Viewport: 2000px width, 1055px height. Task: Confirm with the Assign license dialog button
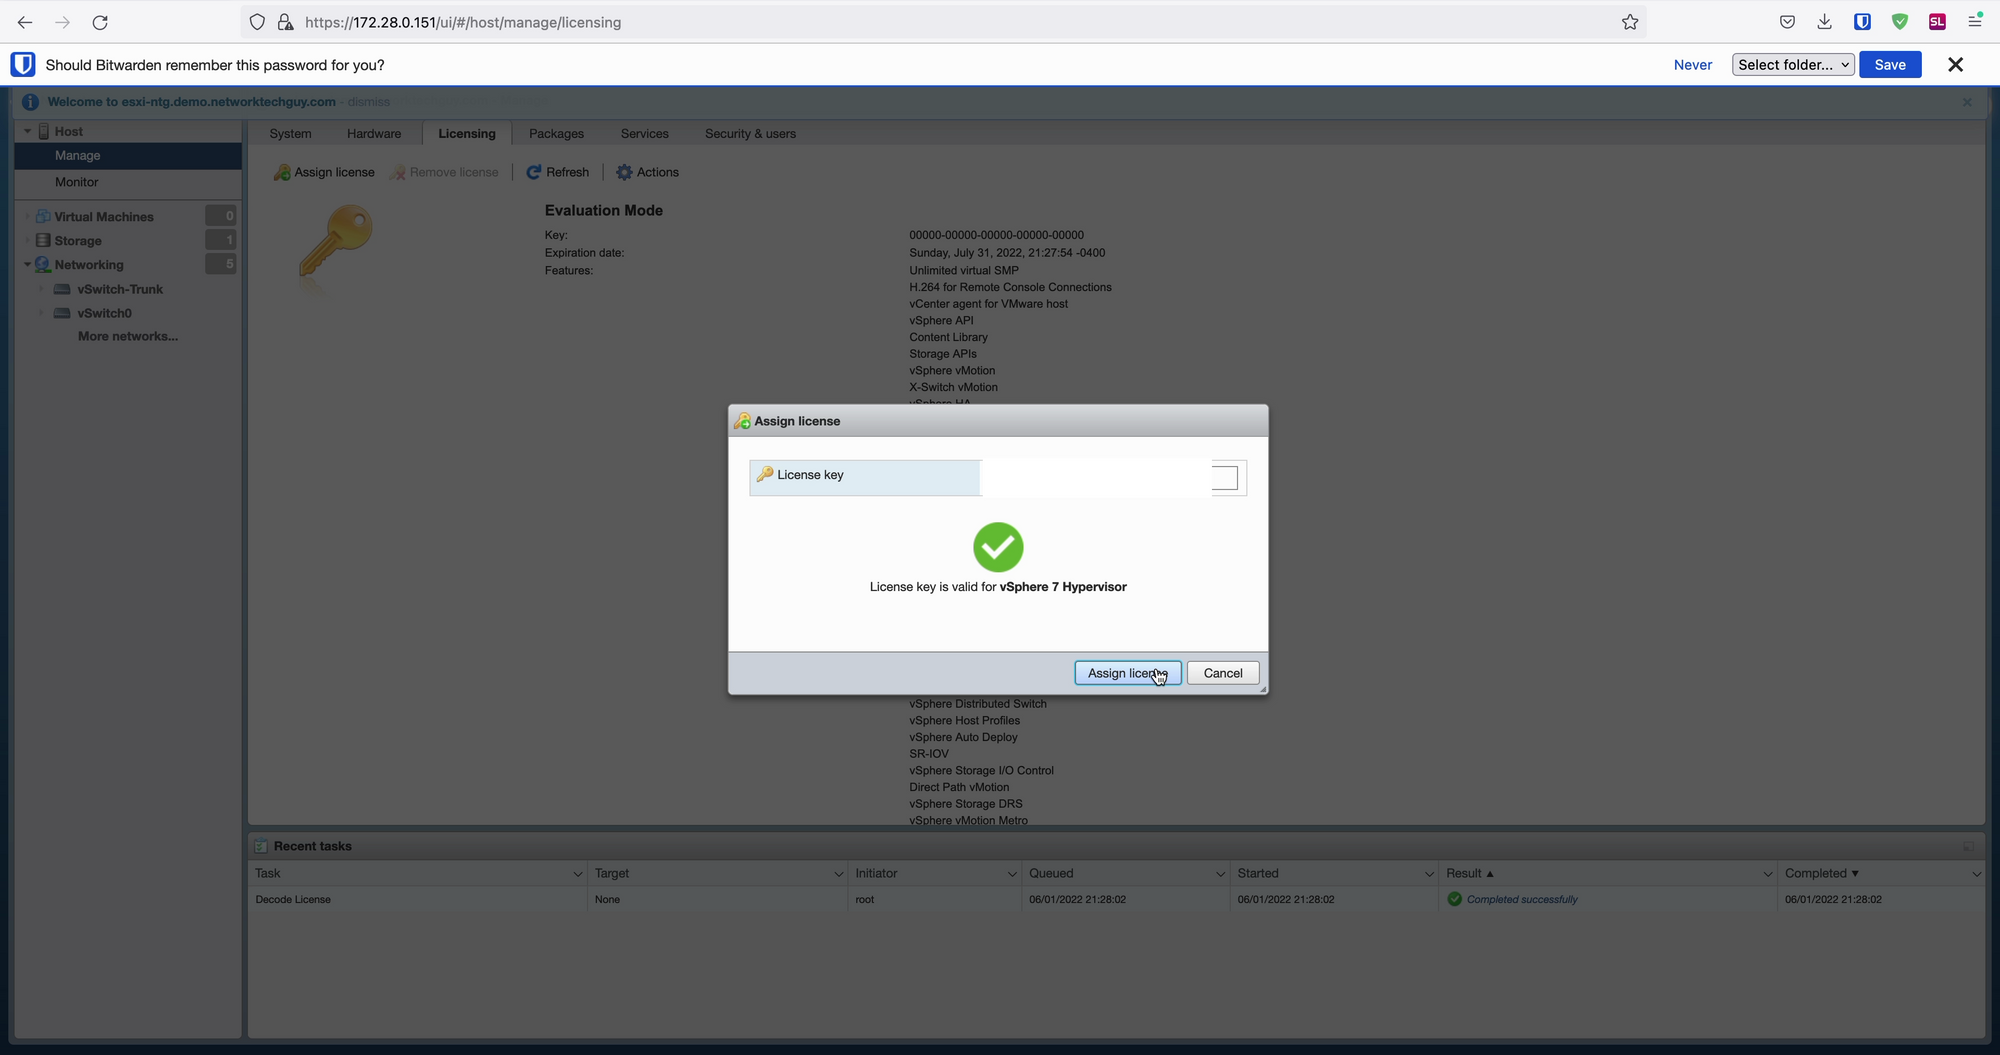1127,673
